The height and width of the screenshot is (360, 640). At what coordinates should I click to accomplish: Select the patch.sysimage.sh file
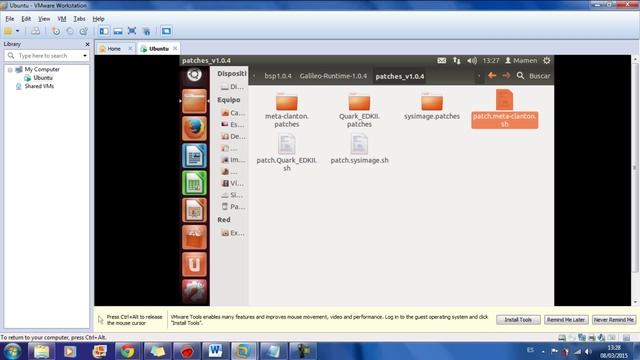tap(359, 150)
